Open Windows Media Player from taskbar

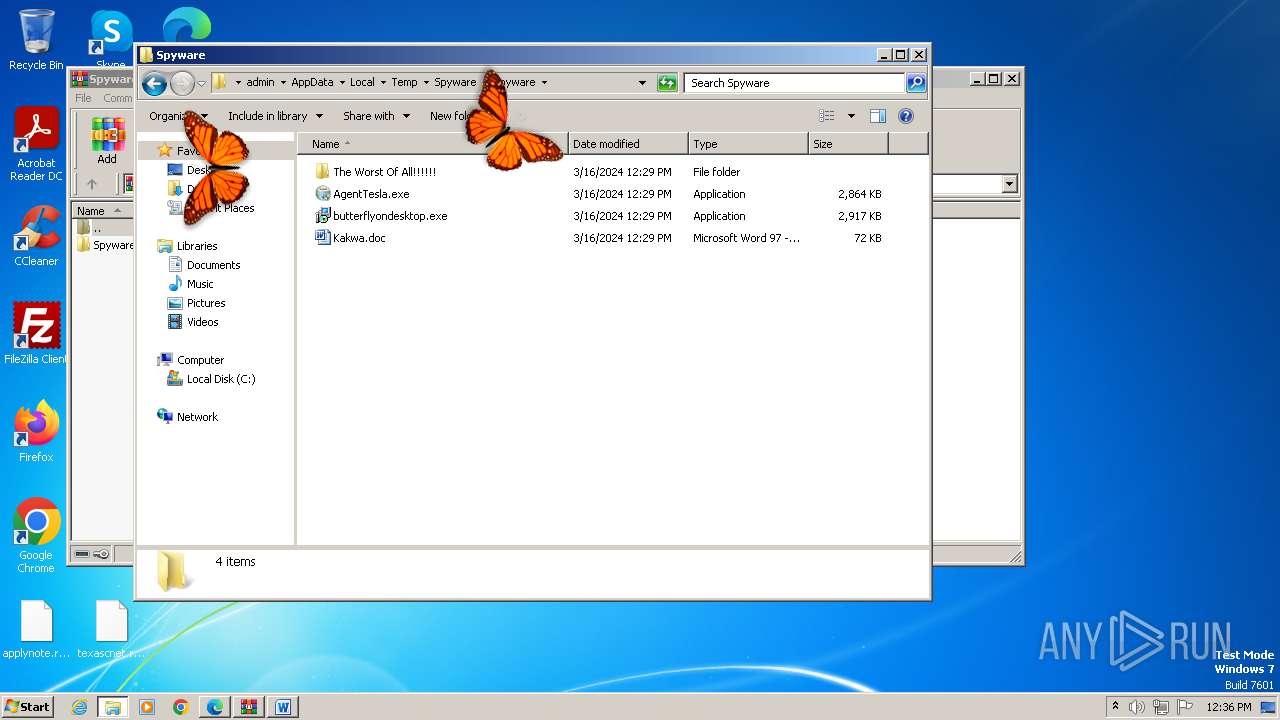[x=147, y=707]
